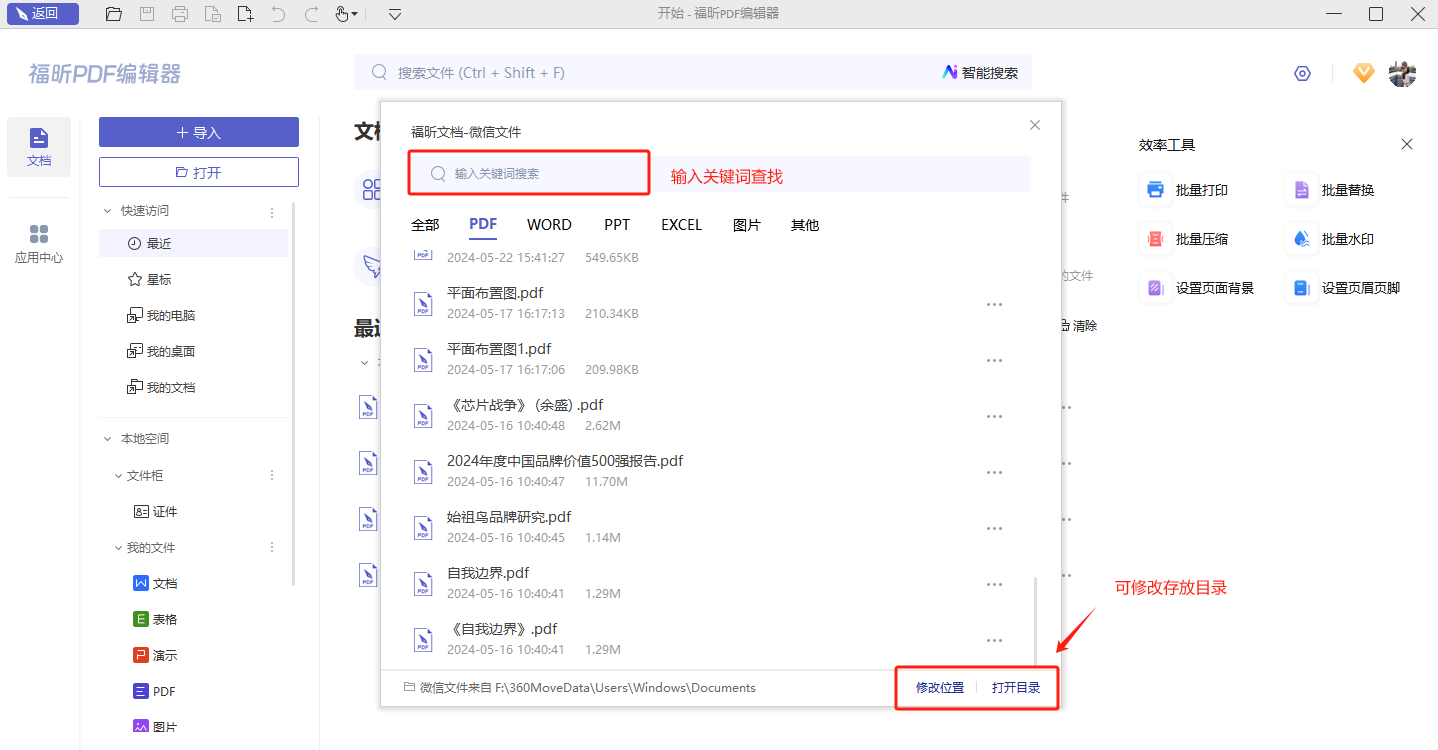Collapse the My Files (我的文件) folder
This screenshot has height=750, width=1438.
tap(118, 548)
